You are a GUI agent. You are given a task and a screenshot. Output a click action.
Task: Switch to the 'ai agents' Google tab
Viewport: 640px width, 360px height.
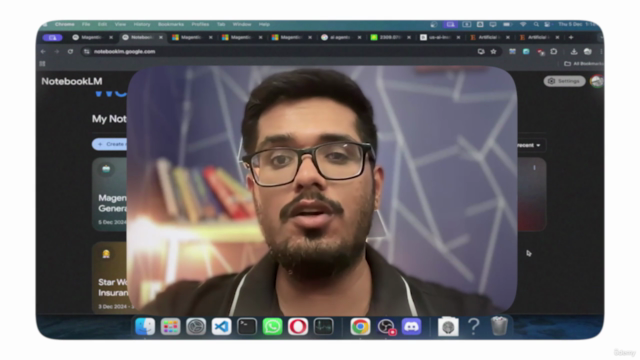tap(340, 37)
